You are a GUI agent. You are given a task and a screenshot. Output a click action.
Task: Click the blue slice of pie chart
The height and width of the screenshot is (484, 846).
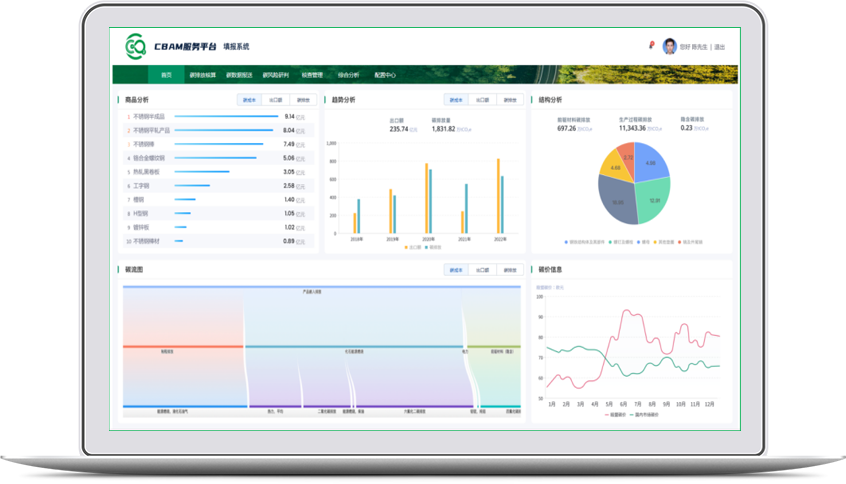click(652, 164)
